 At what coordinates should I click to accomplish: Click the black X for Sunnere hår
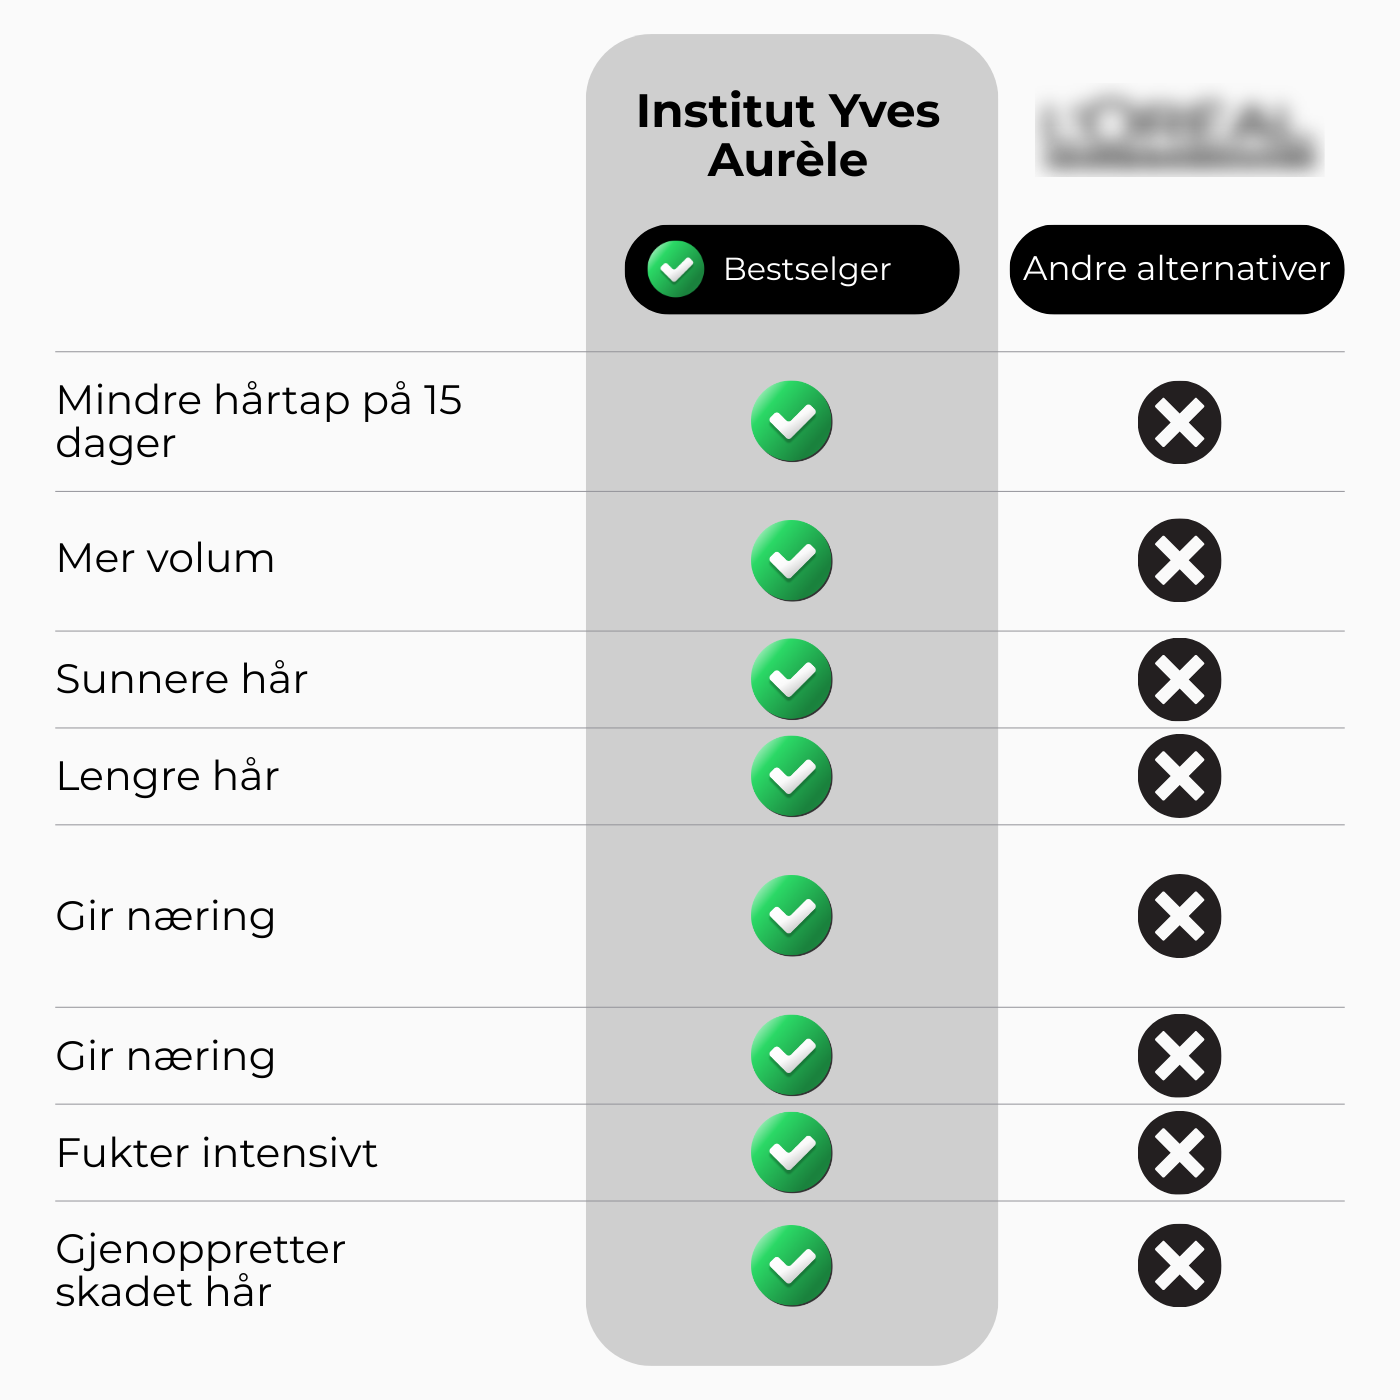[1179, 680]
